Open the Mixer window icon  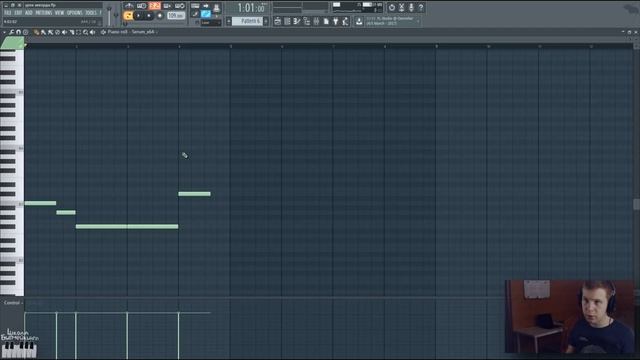[316, 21]
